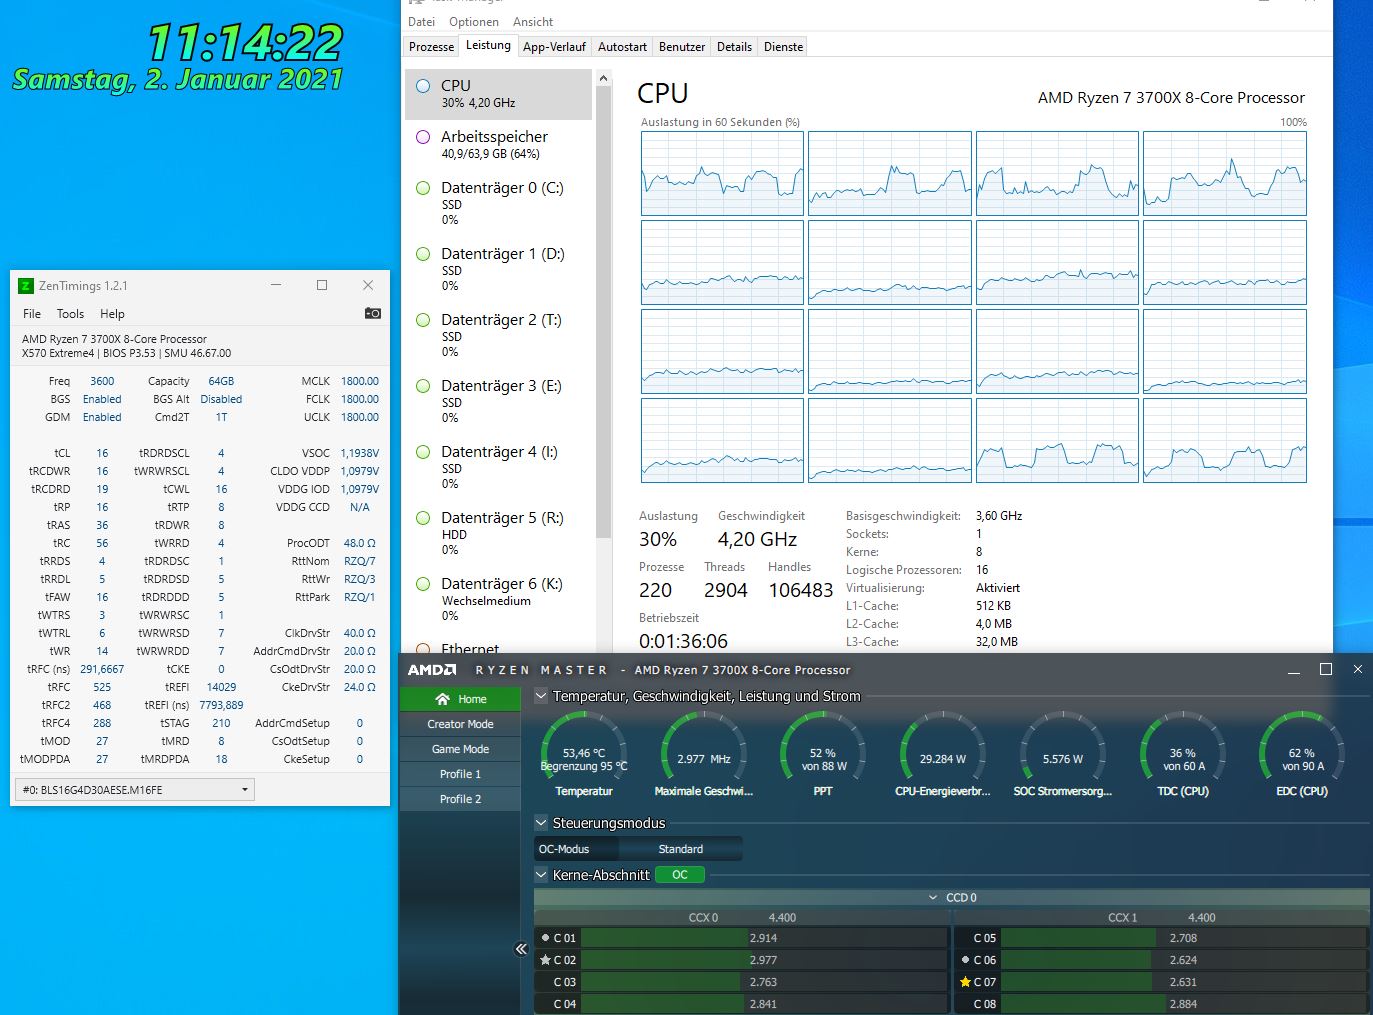Image resolution: width=1373 pixels, height=1015 pixels.
Task: Switch to the Autostart tab
Action: click(x=622, y=47)
